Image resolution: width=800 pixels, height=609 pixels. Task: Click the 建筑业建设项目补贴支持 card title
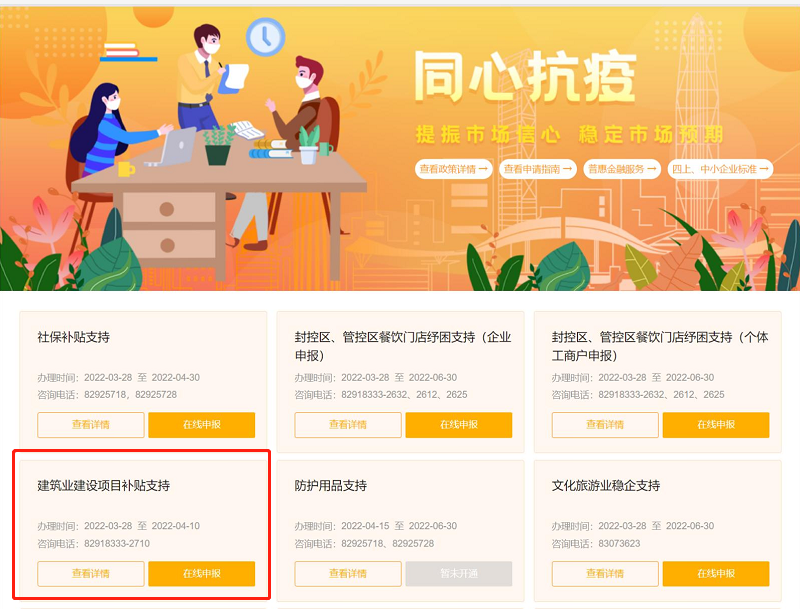pyautogui.click(x=104, y=486)
